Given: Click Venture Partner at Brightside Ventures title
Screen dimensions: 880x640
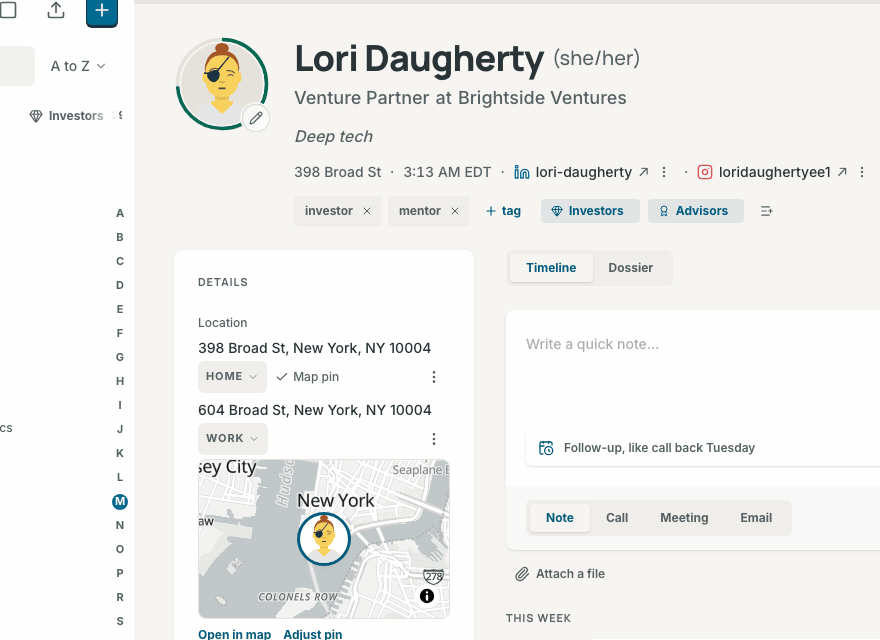Looking at the screenshot, I should click(460, 98).
